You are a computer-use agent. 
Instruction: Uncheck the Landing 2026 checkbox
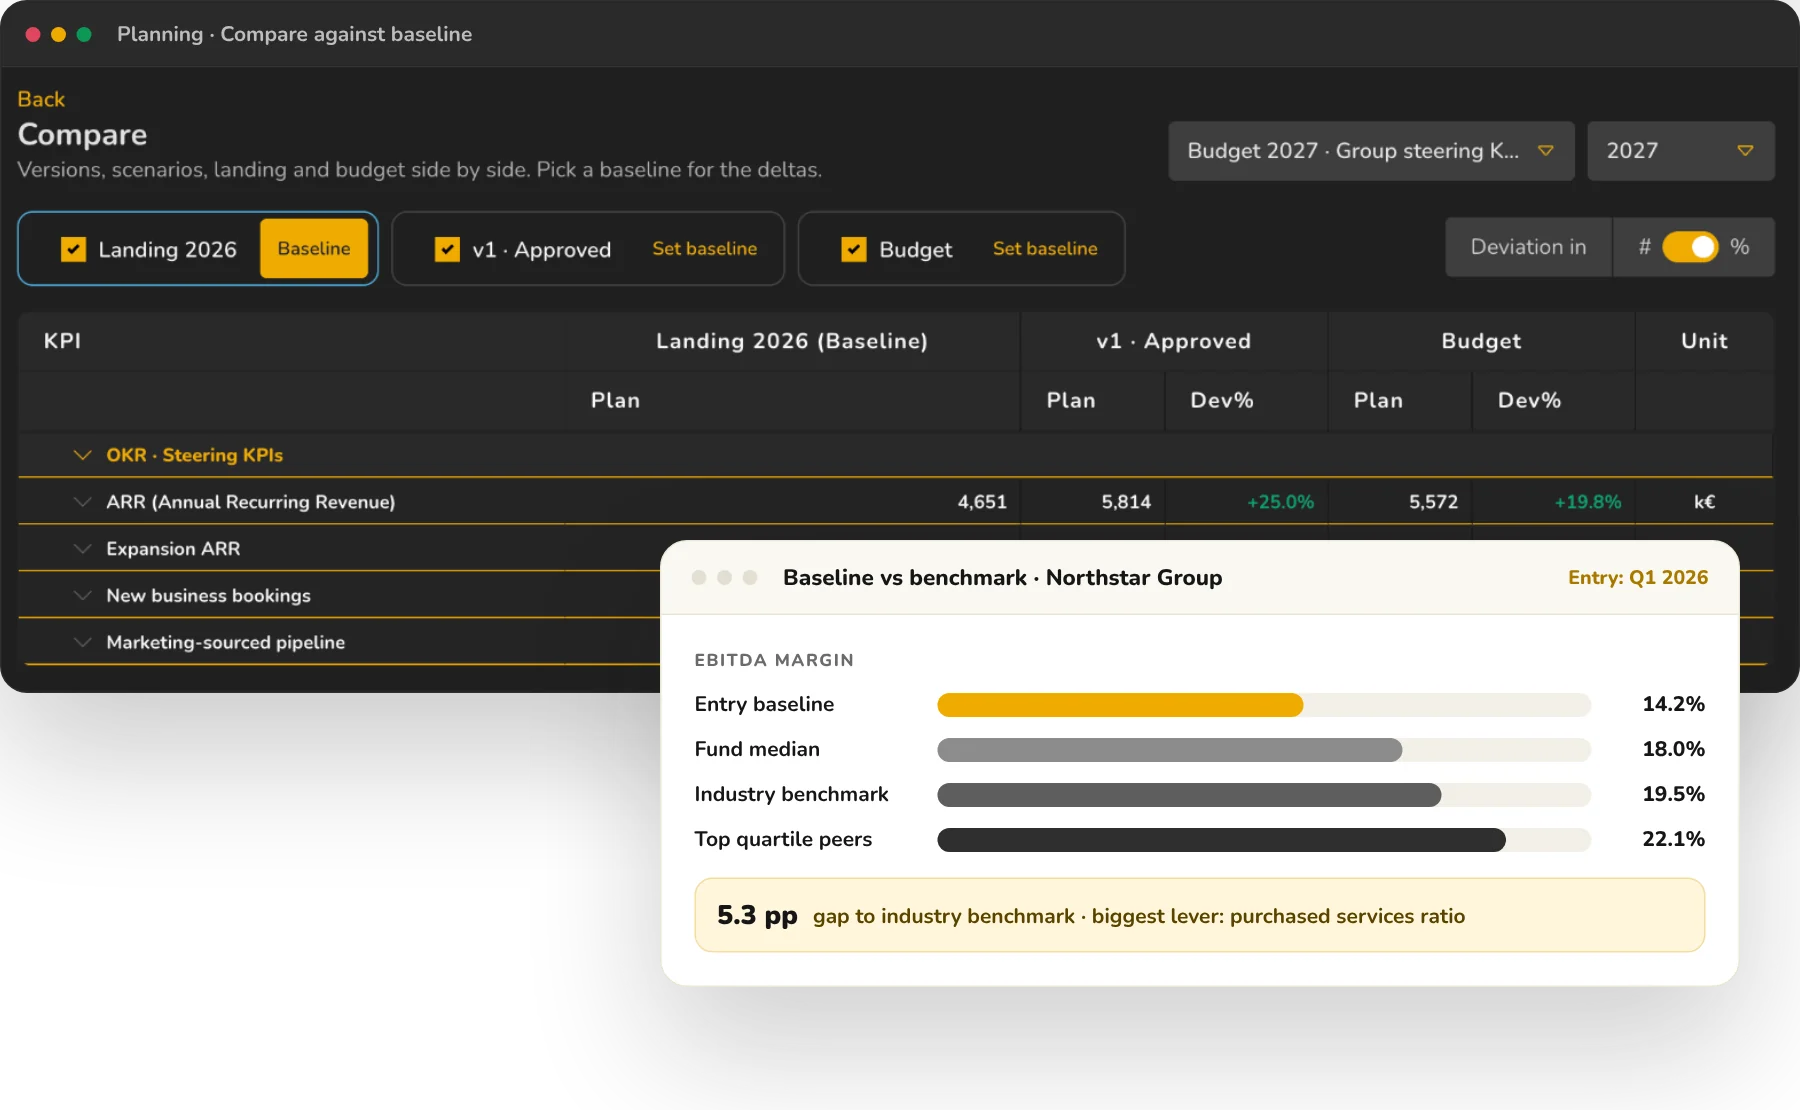coord(73,249)
